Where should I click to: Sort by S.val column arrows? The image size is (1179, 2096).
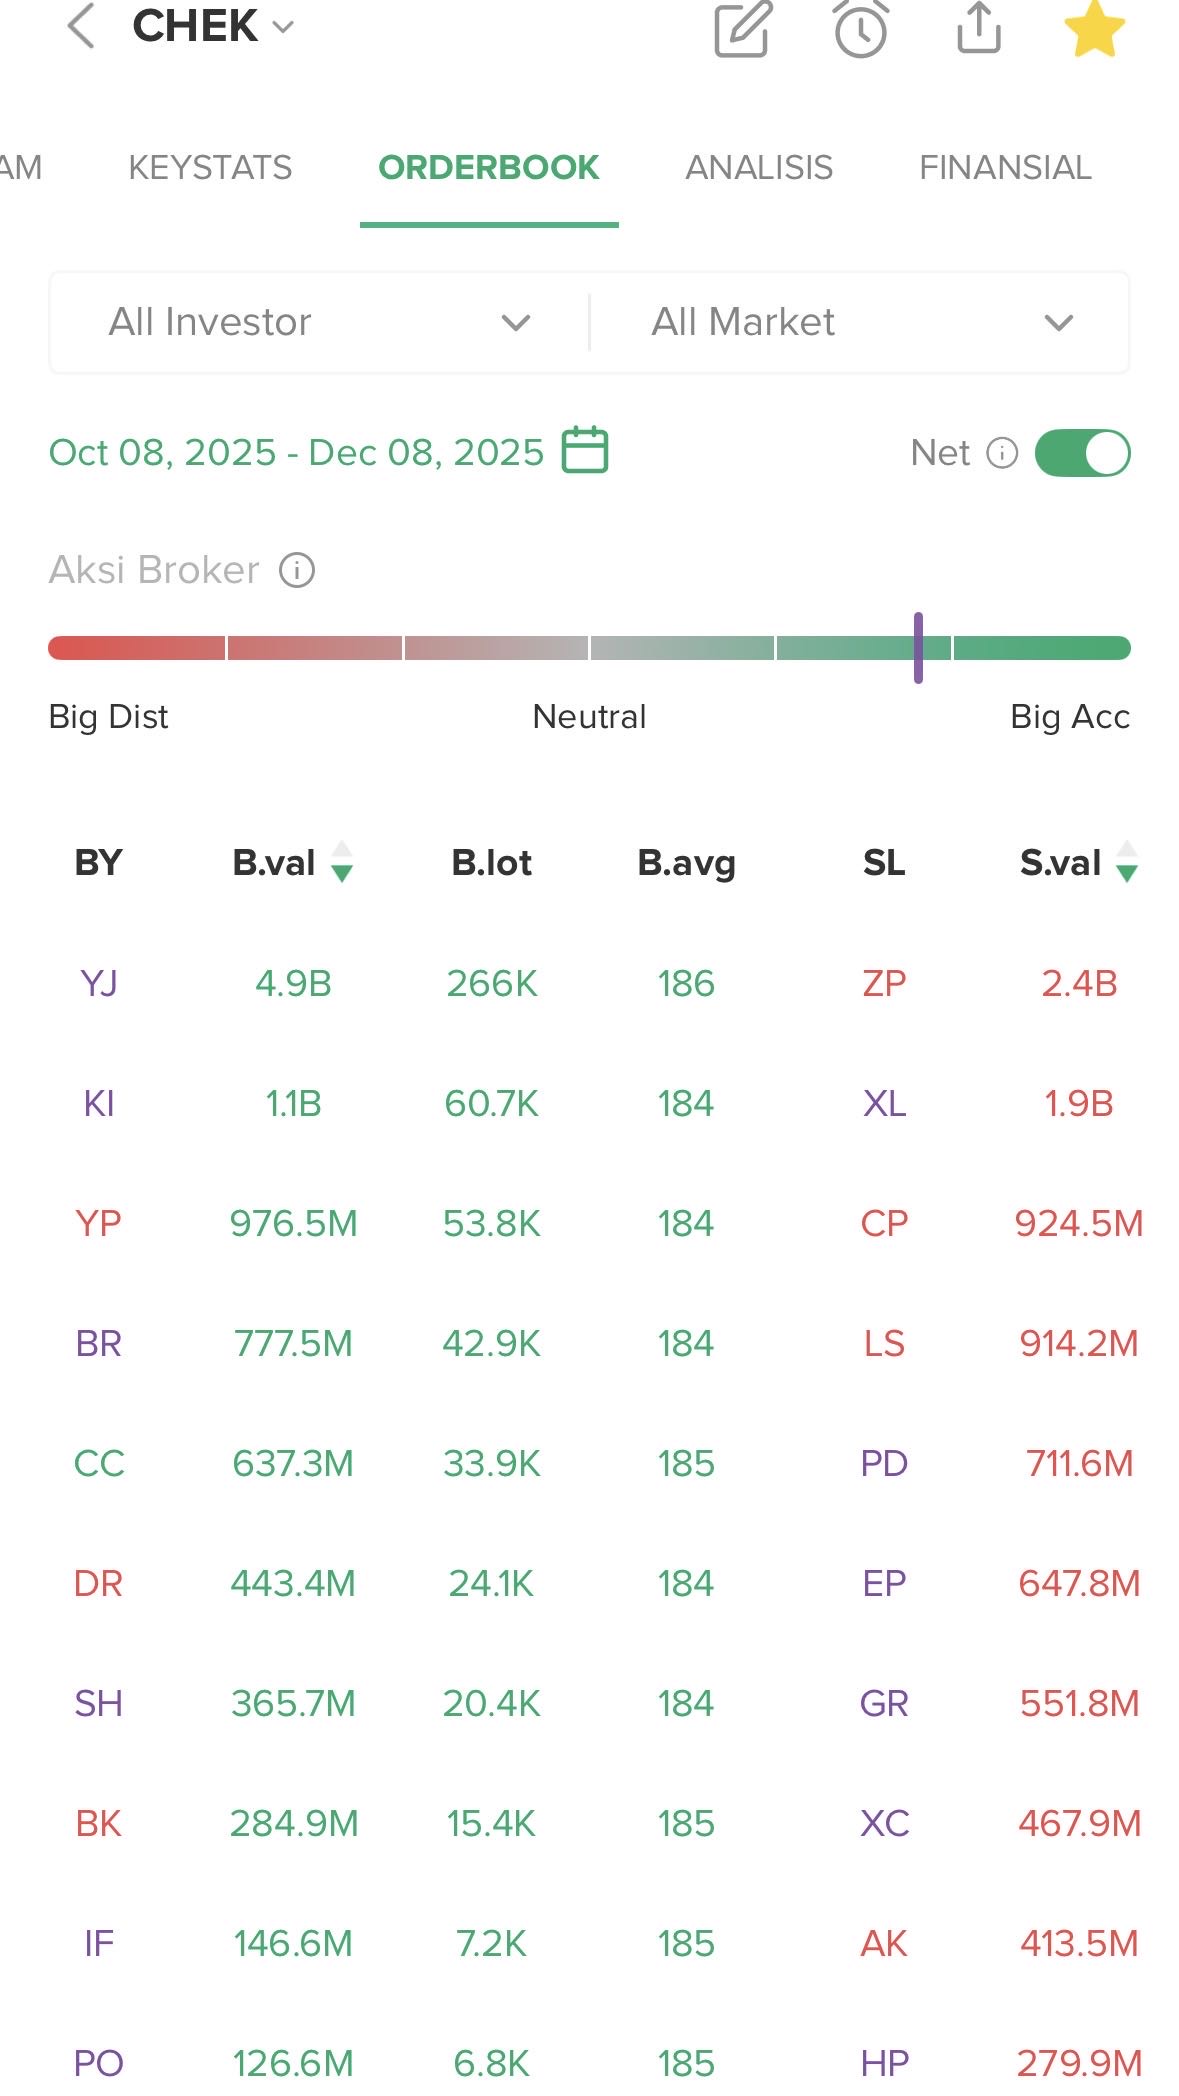click(1127, 862)
